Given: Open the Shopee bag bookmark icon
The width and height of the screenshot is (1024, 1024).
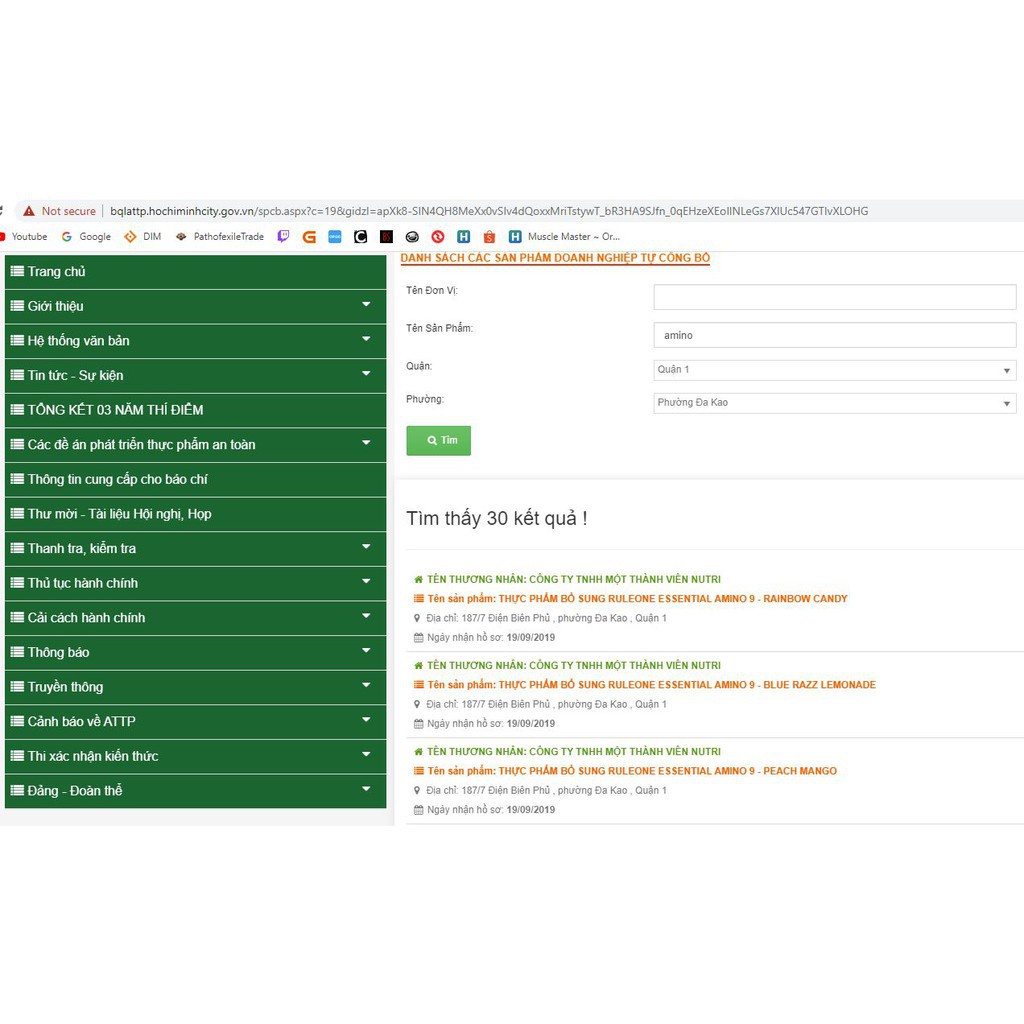Looking at the screenshot, I should 489,237.
